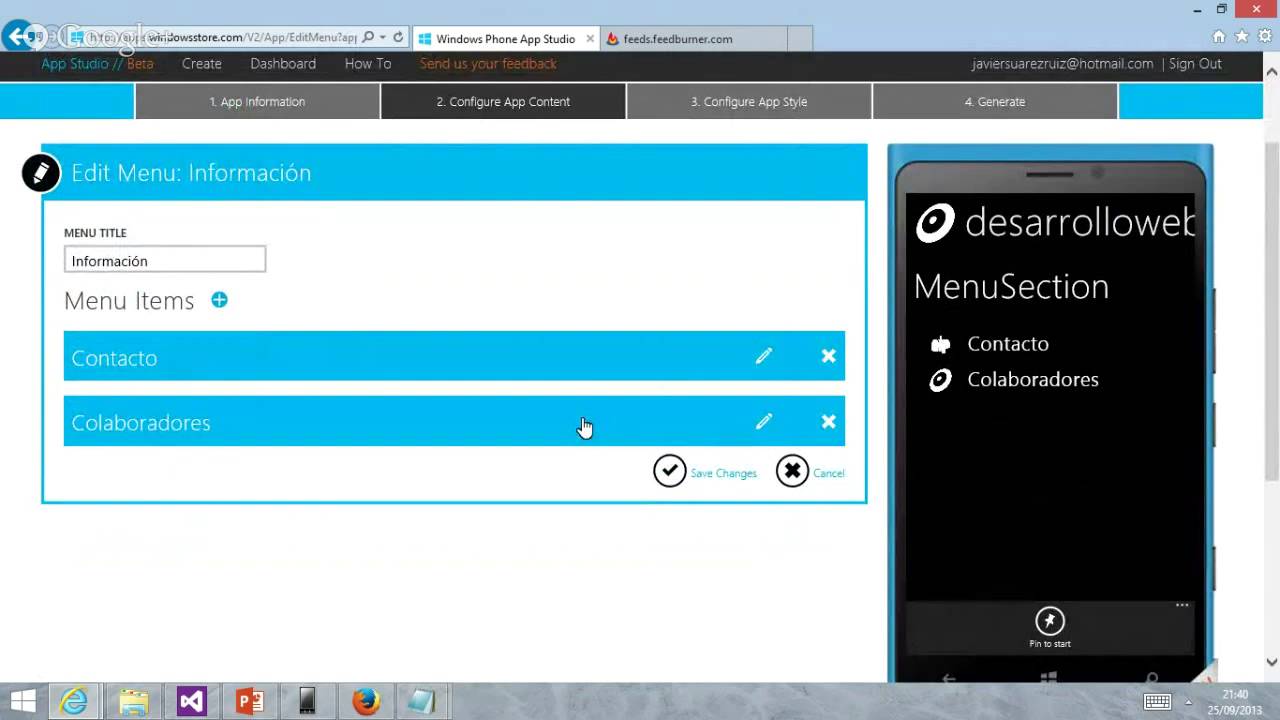Tap Colaboradores icon in phone preview
The width and height of the screenshot is (1280, 720).
point(940,380)
